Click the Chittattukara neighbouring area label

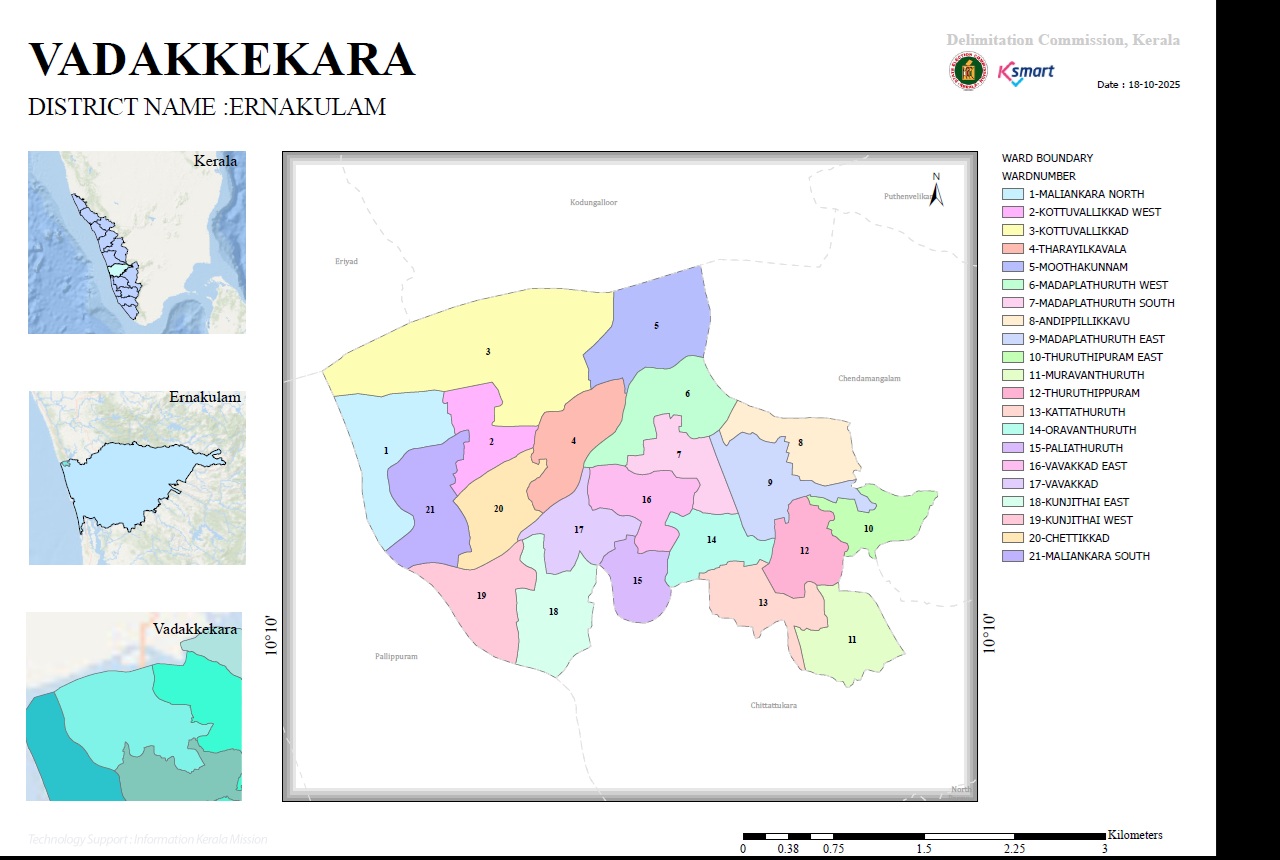pos(774,706)
